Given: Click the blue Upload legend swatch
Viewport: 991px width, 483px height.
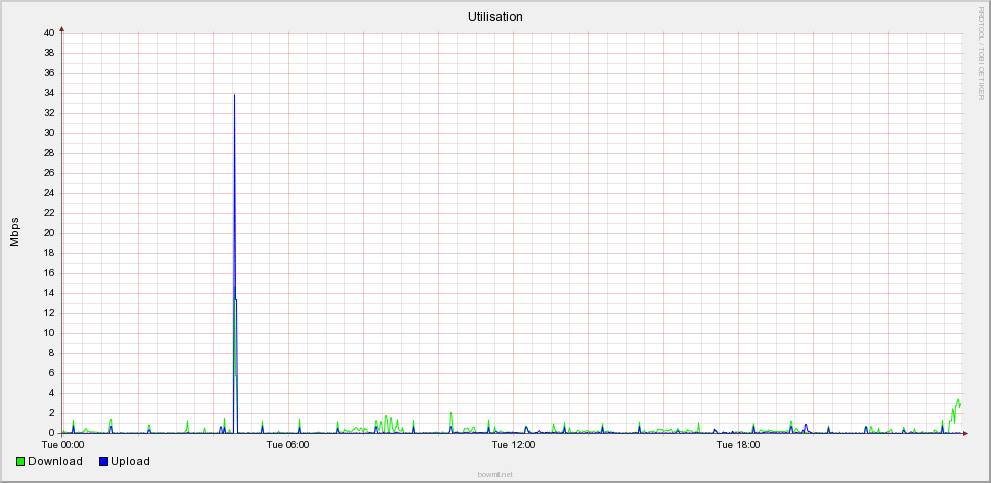Looking at the screenshot, I should 103,461.
